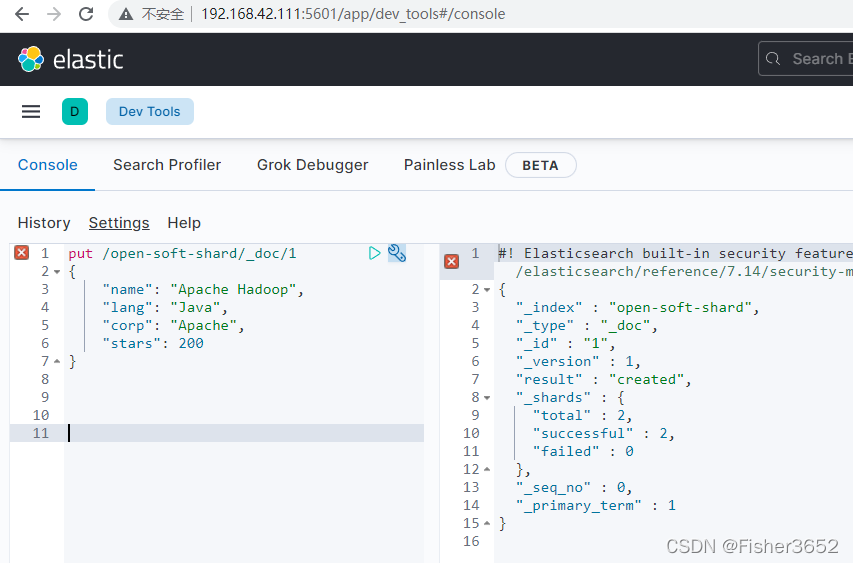
Task: Open console History
Action: pyautogui.click(x=44, y=223)
